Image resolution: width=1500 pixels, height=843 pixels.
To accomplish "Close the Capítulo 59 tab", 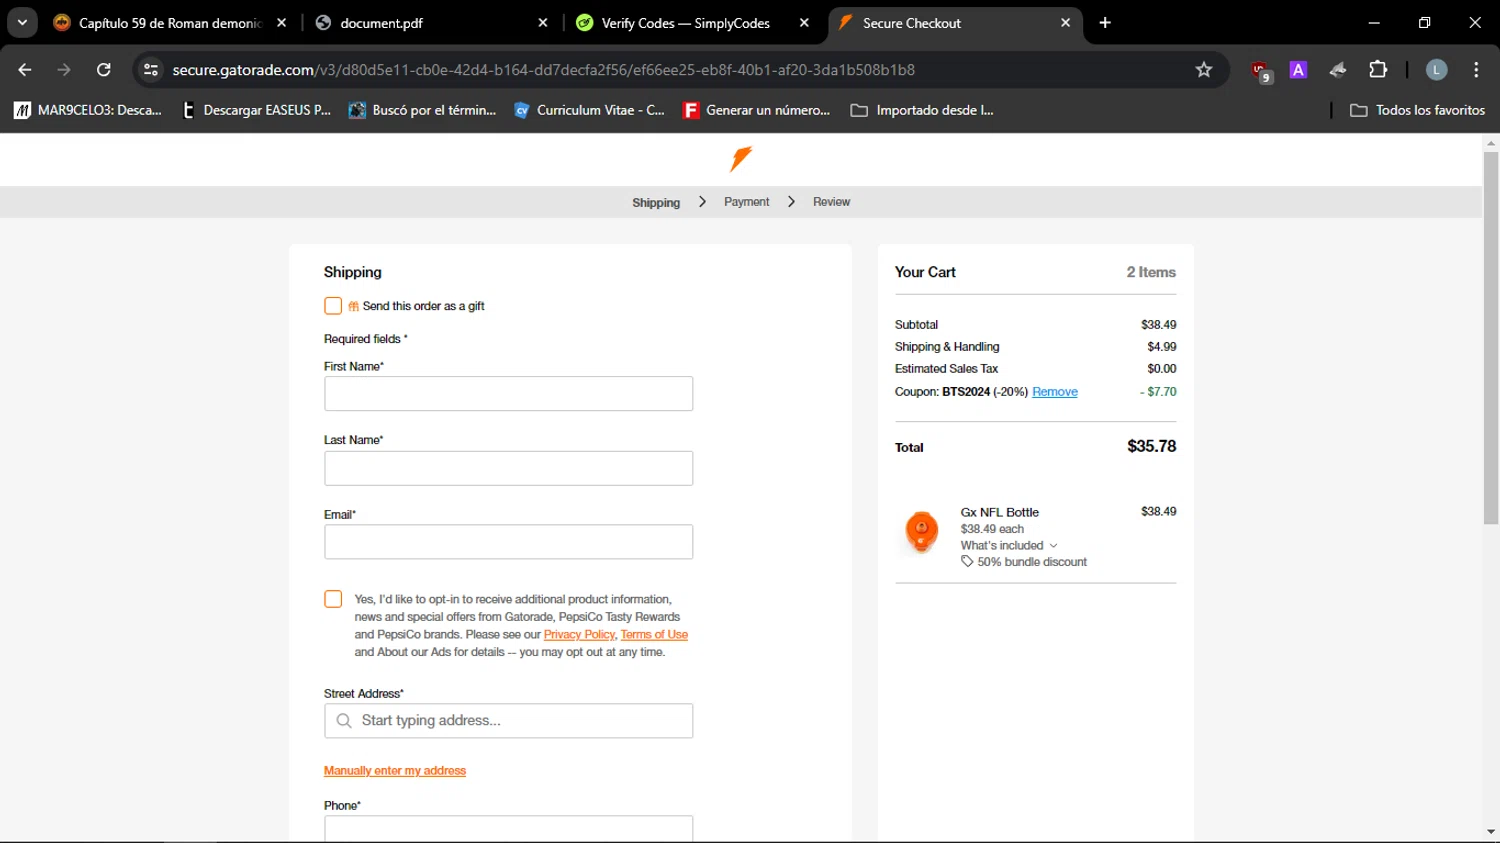I will coord(282,23).
